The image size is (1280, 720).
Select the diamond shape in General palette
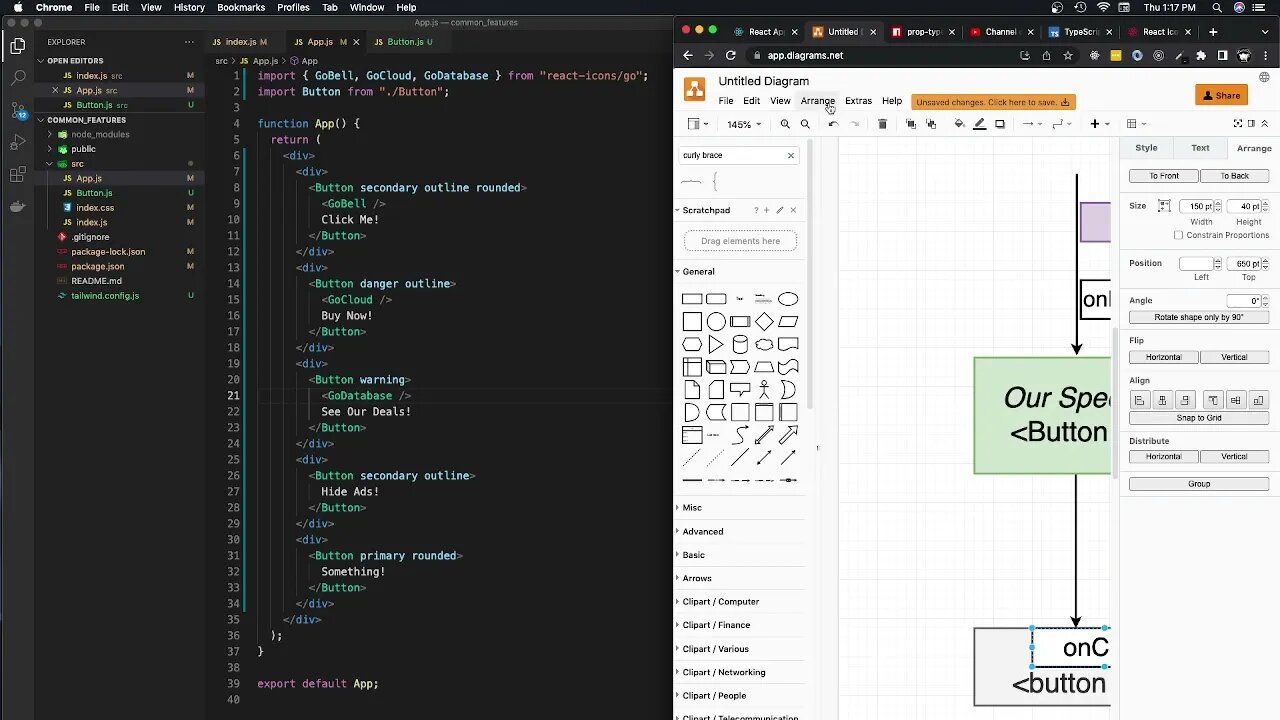(x=764, y=321)
